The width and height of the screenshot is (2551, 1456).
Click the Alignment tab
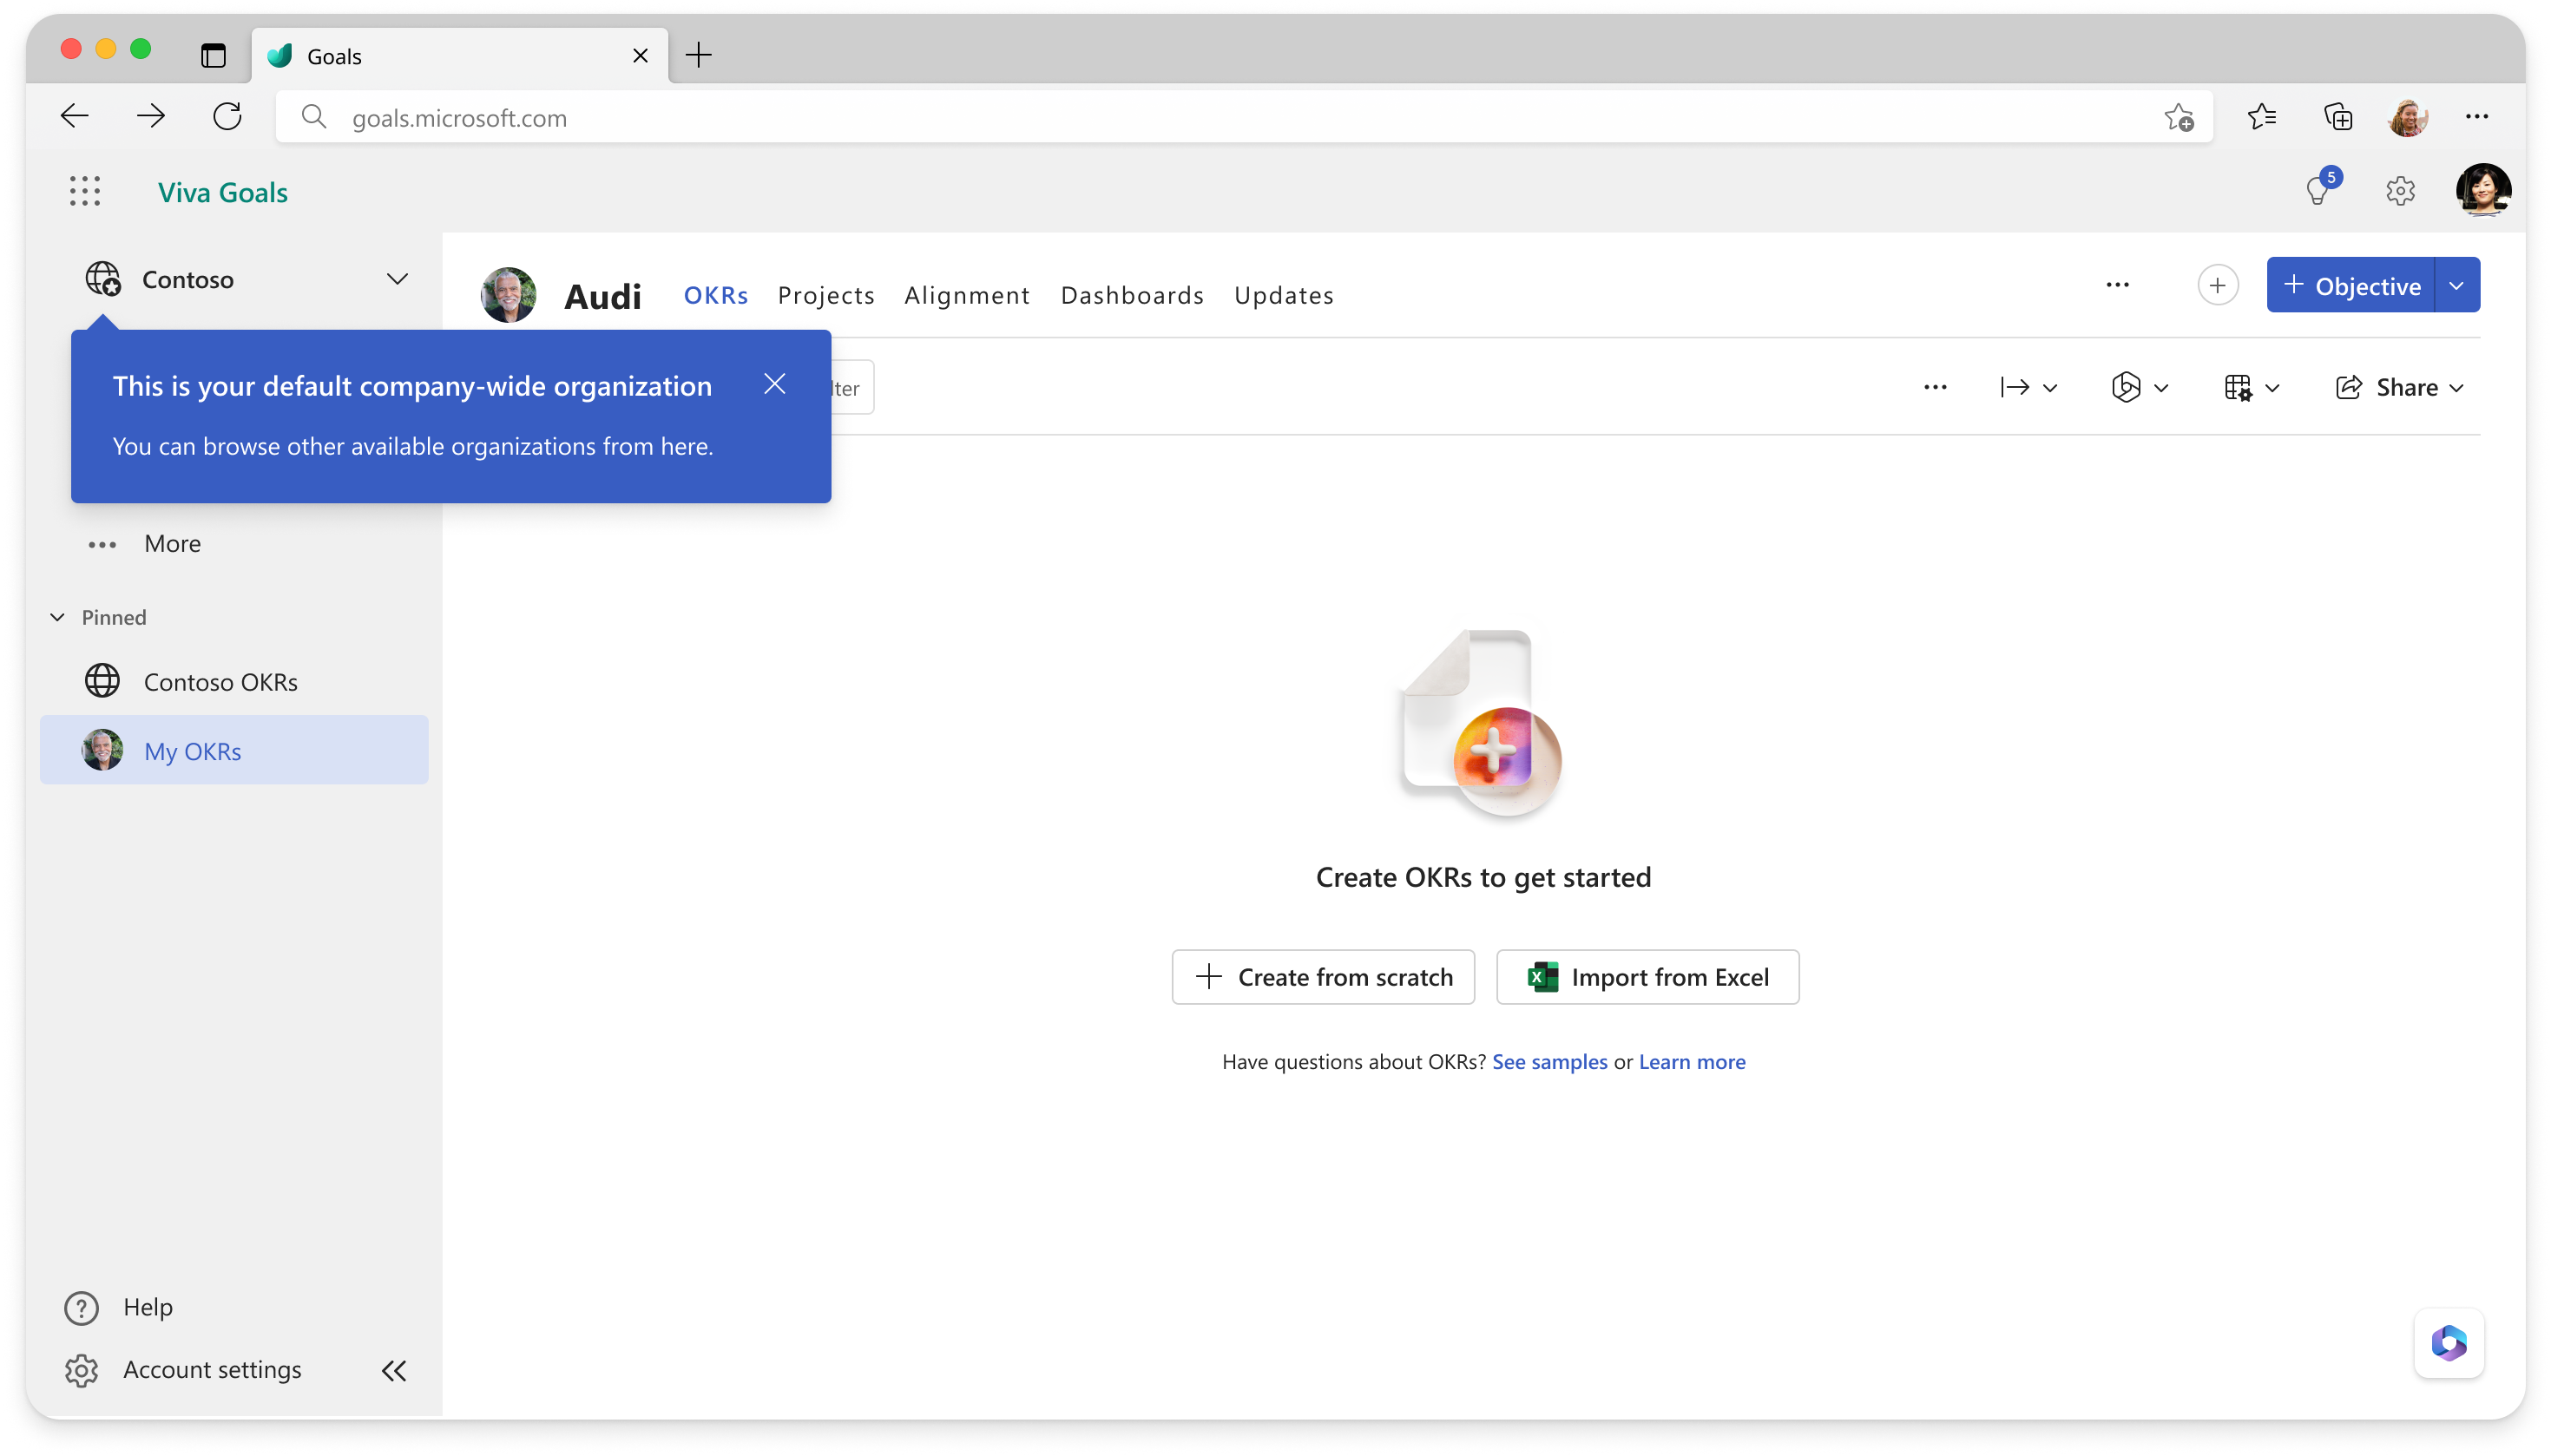(x=967, y=294)
